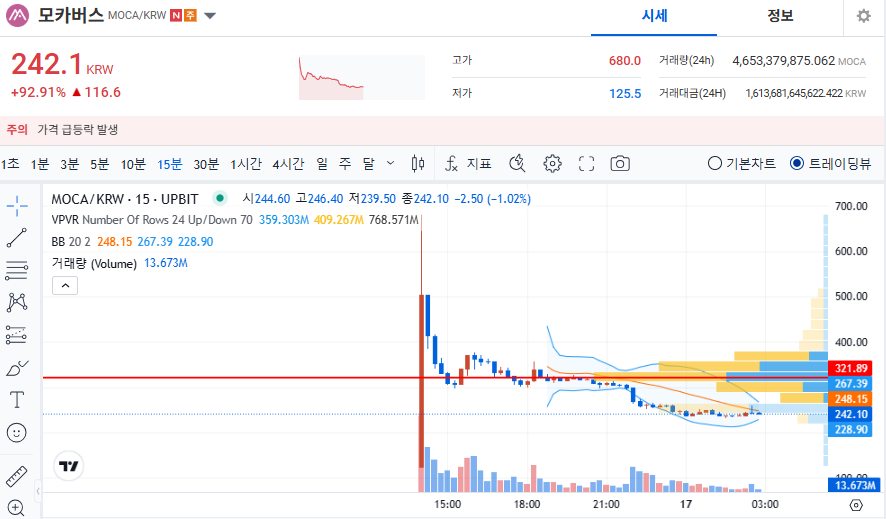
Task: Click the orange 248.15 basis label
Action: tap(850, 399)
